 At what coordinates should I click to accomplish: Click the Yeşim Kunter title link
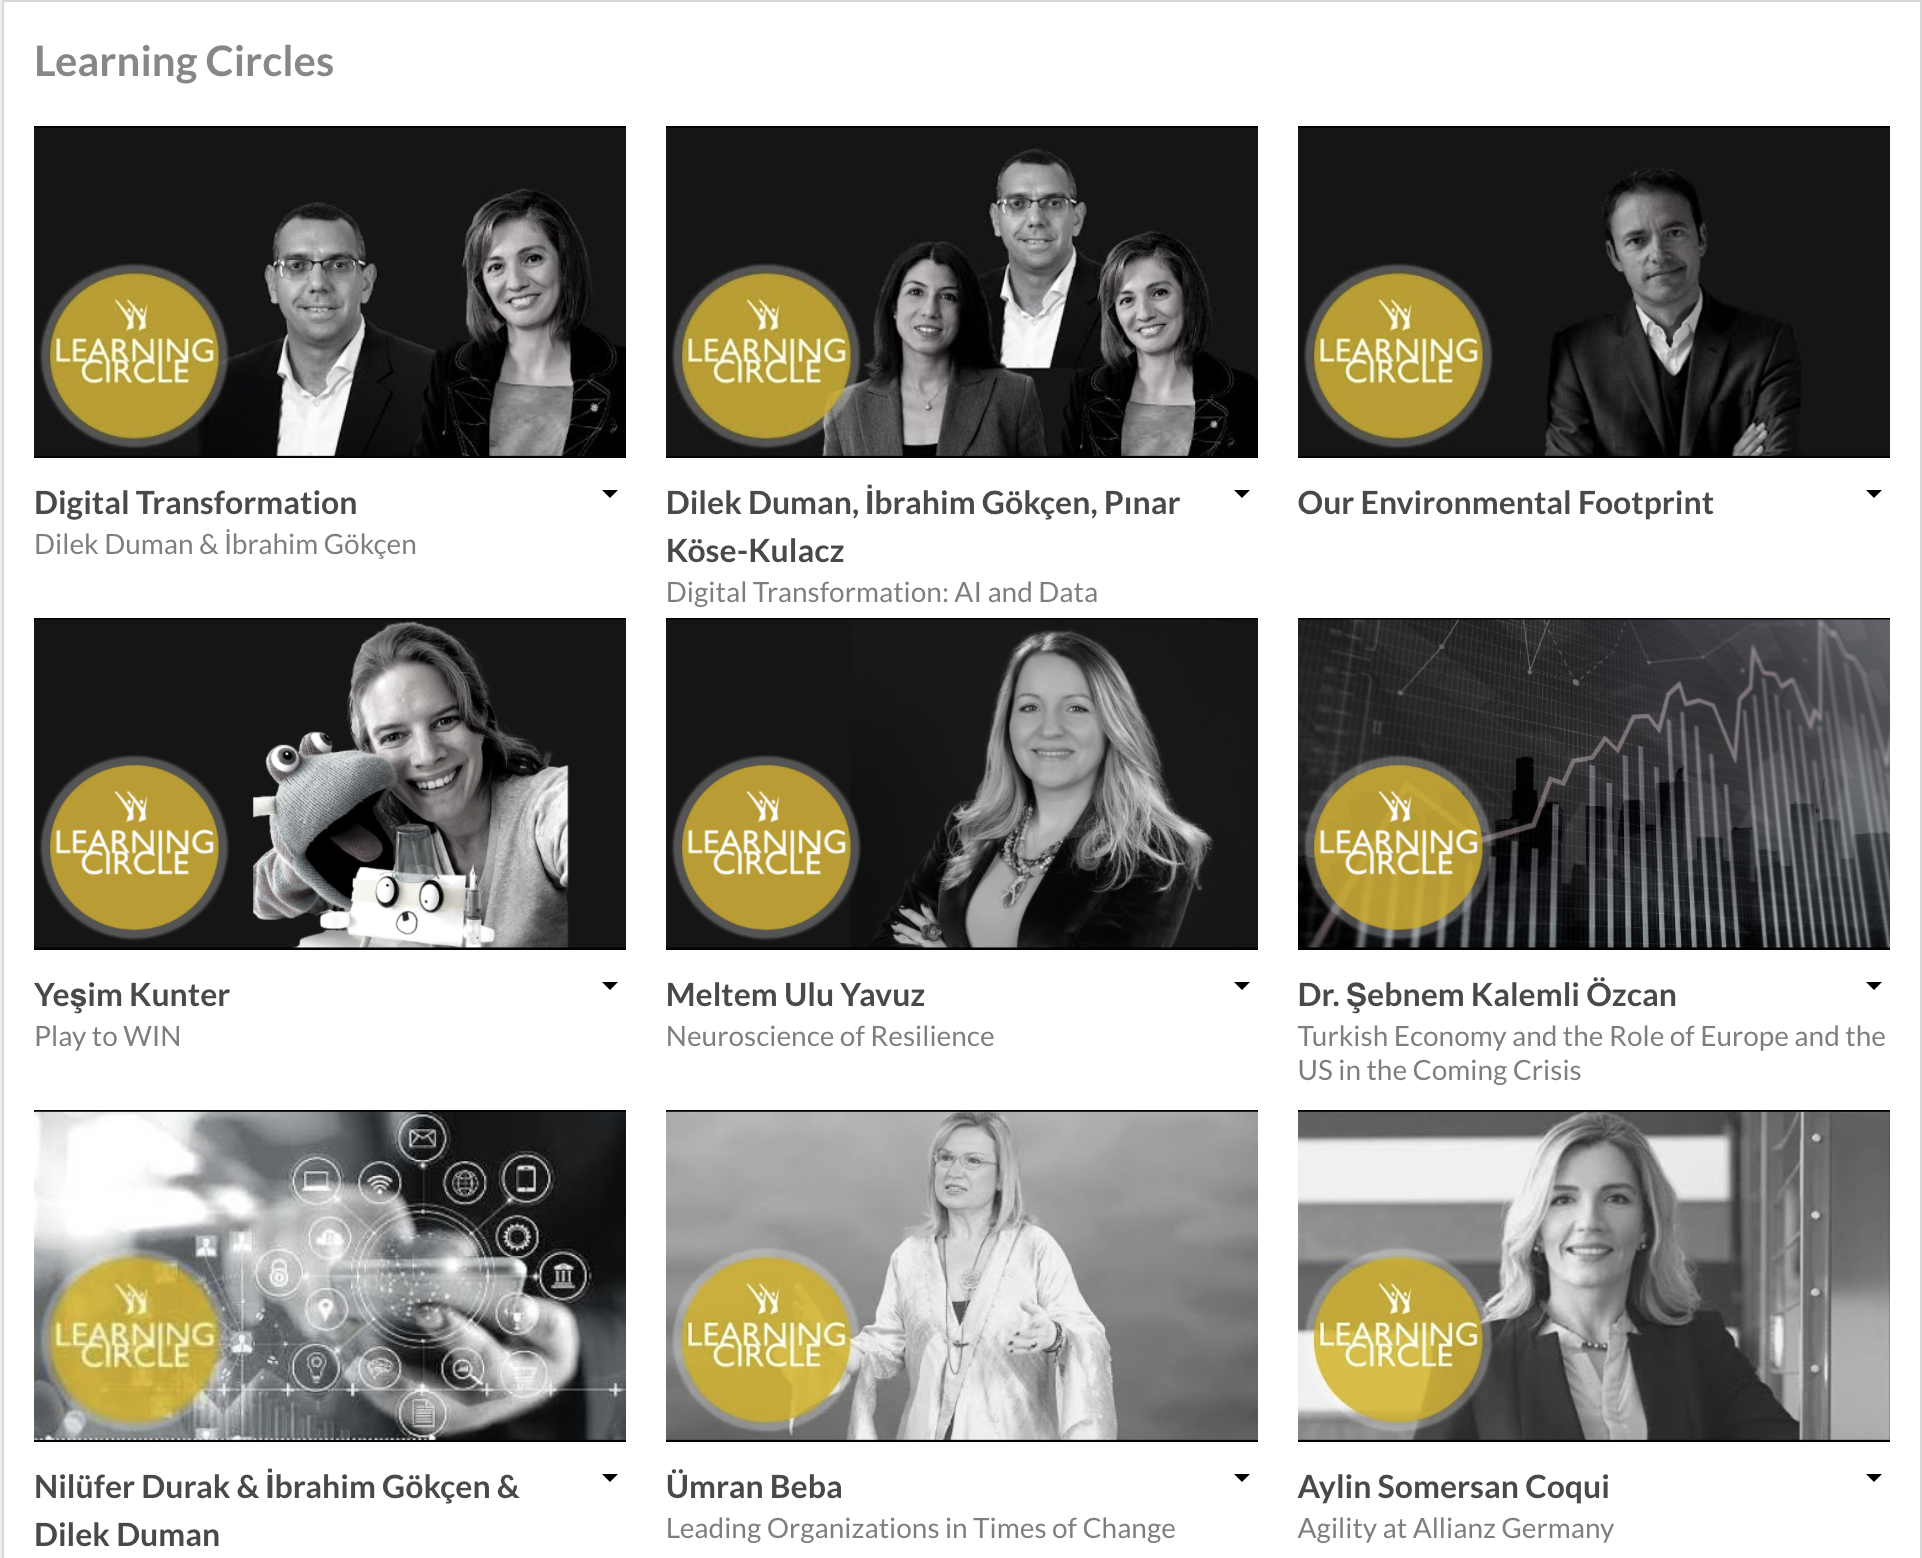point(132,995)
